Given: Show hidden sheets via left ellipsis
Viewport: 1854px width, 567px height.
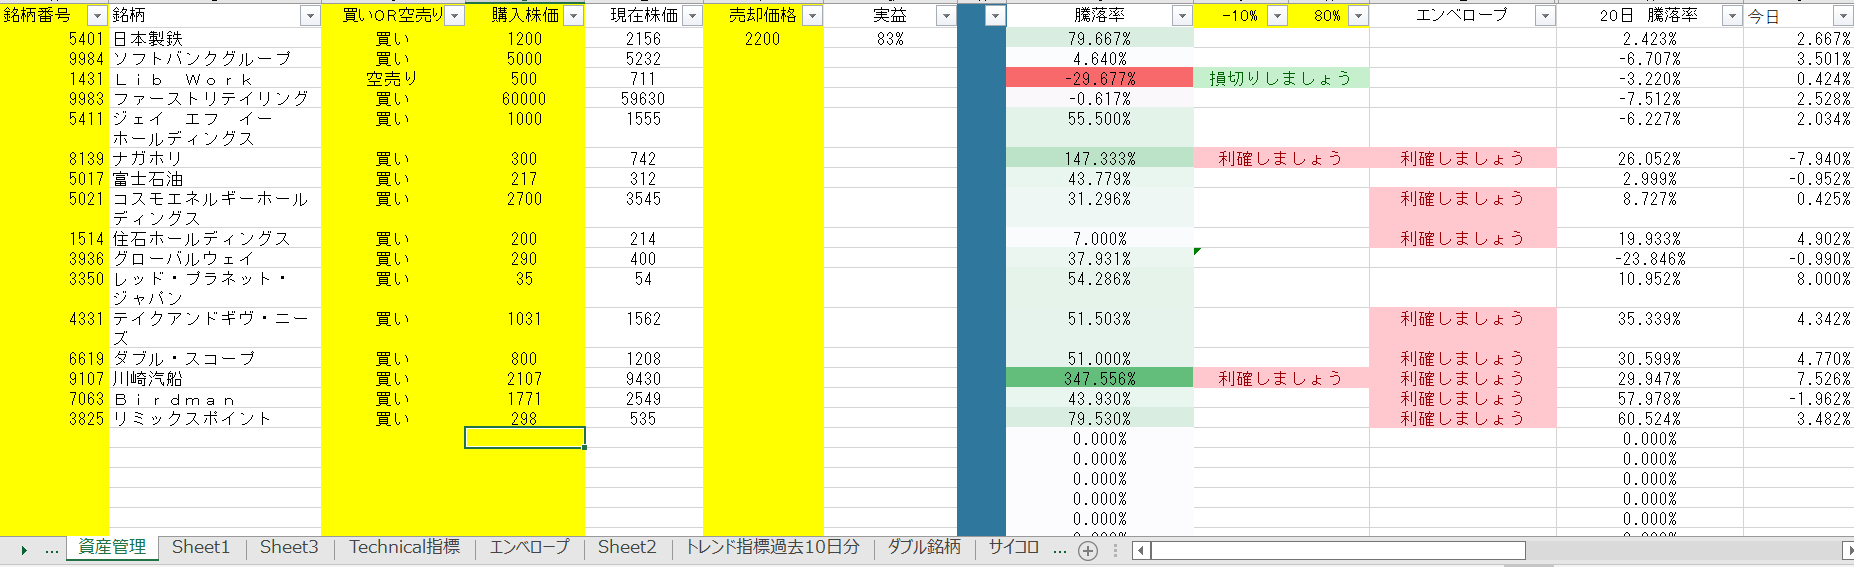Looking at the screenshot, I should [x=51, y=550].
